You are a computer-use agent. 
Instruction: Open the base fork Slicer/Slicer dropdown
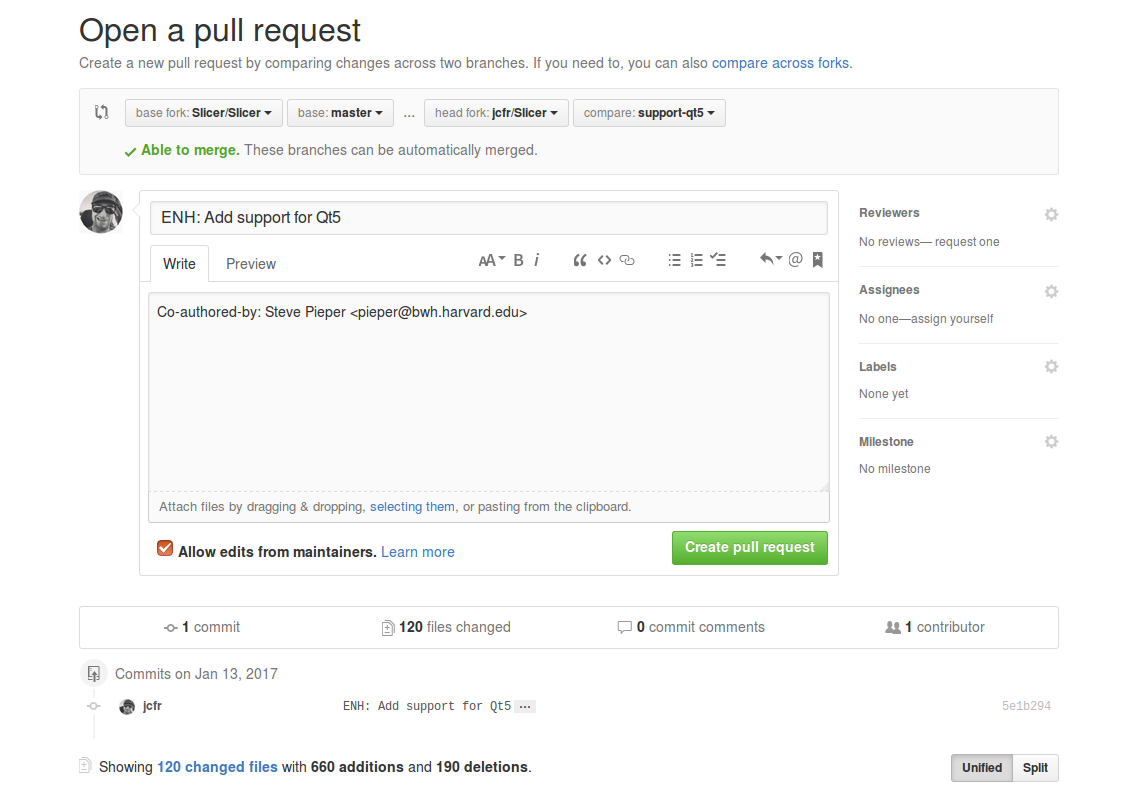click(204, 113)
